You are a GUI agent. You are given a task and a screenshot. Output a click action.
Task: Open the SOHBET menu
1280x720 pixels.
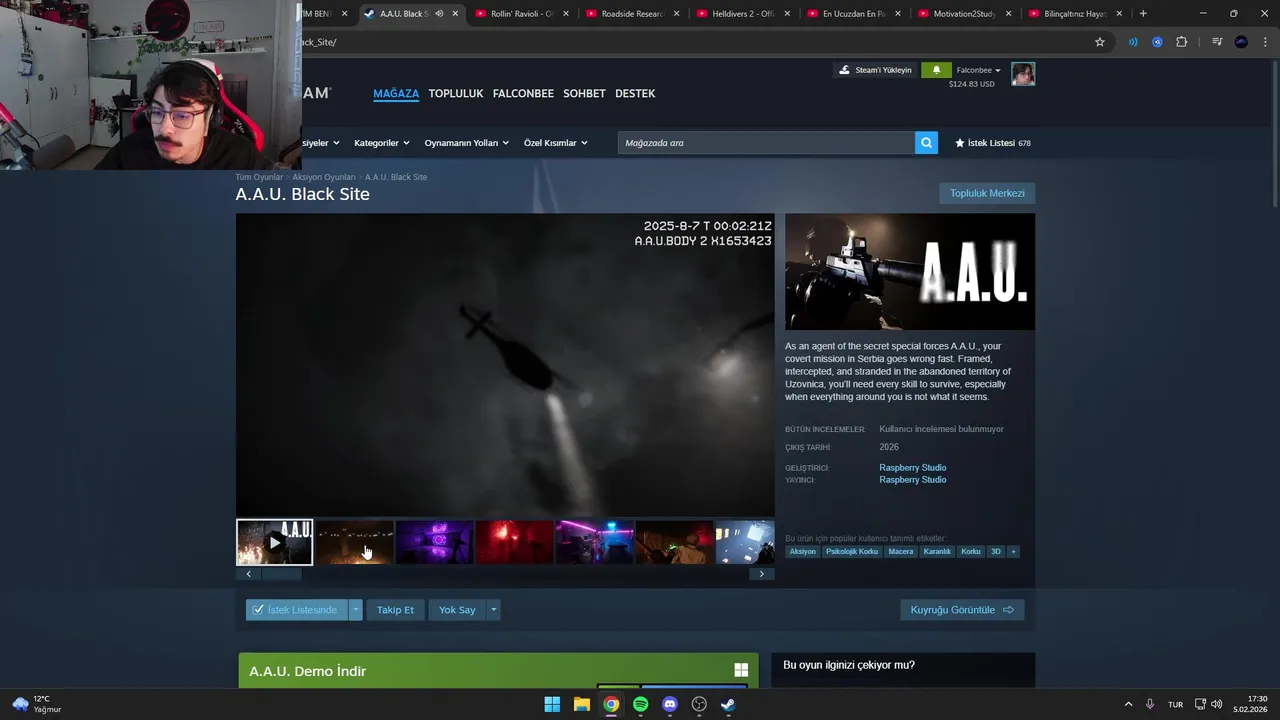(x=584, y=93)
